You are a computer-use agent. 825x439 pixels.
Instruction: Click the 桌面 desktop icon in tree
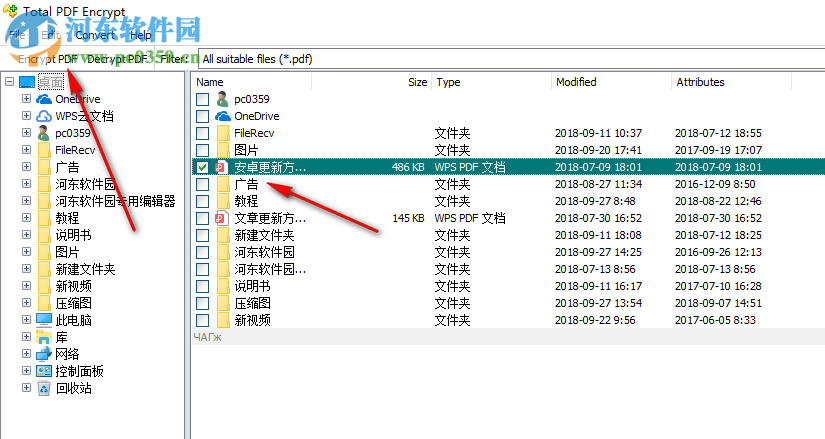coord(27,82)
